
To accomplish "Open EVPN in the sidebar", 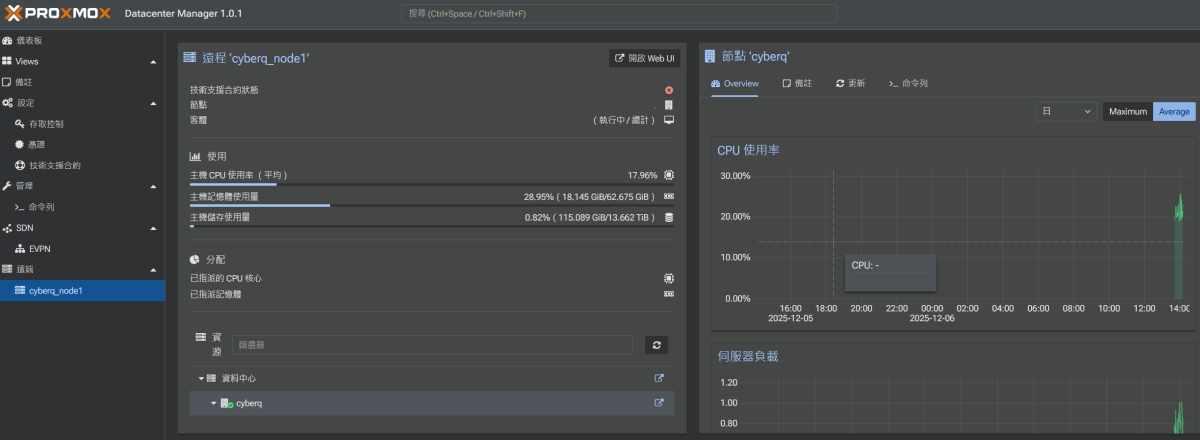I will [x=39, y=249].
